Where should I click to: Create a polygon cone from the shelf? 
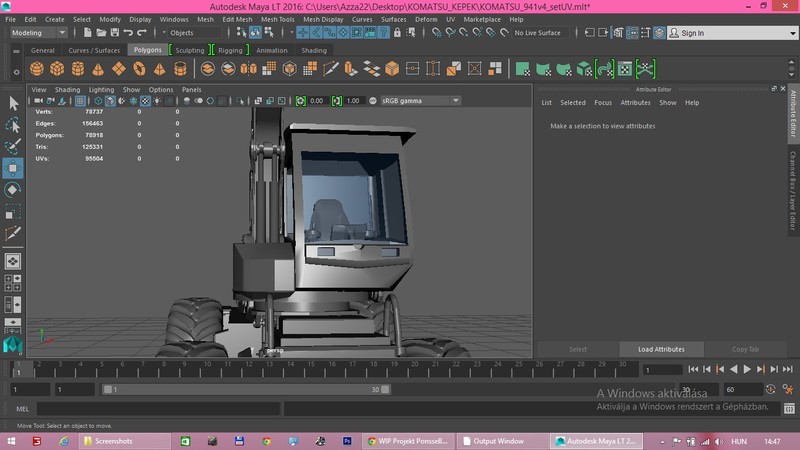(x=98, y=68)
